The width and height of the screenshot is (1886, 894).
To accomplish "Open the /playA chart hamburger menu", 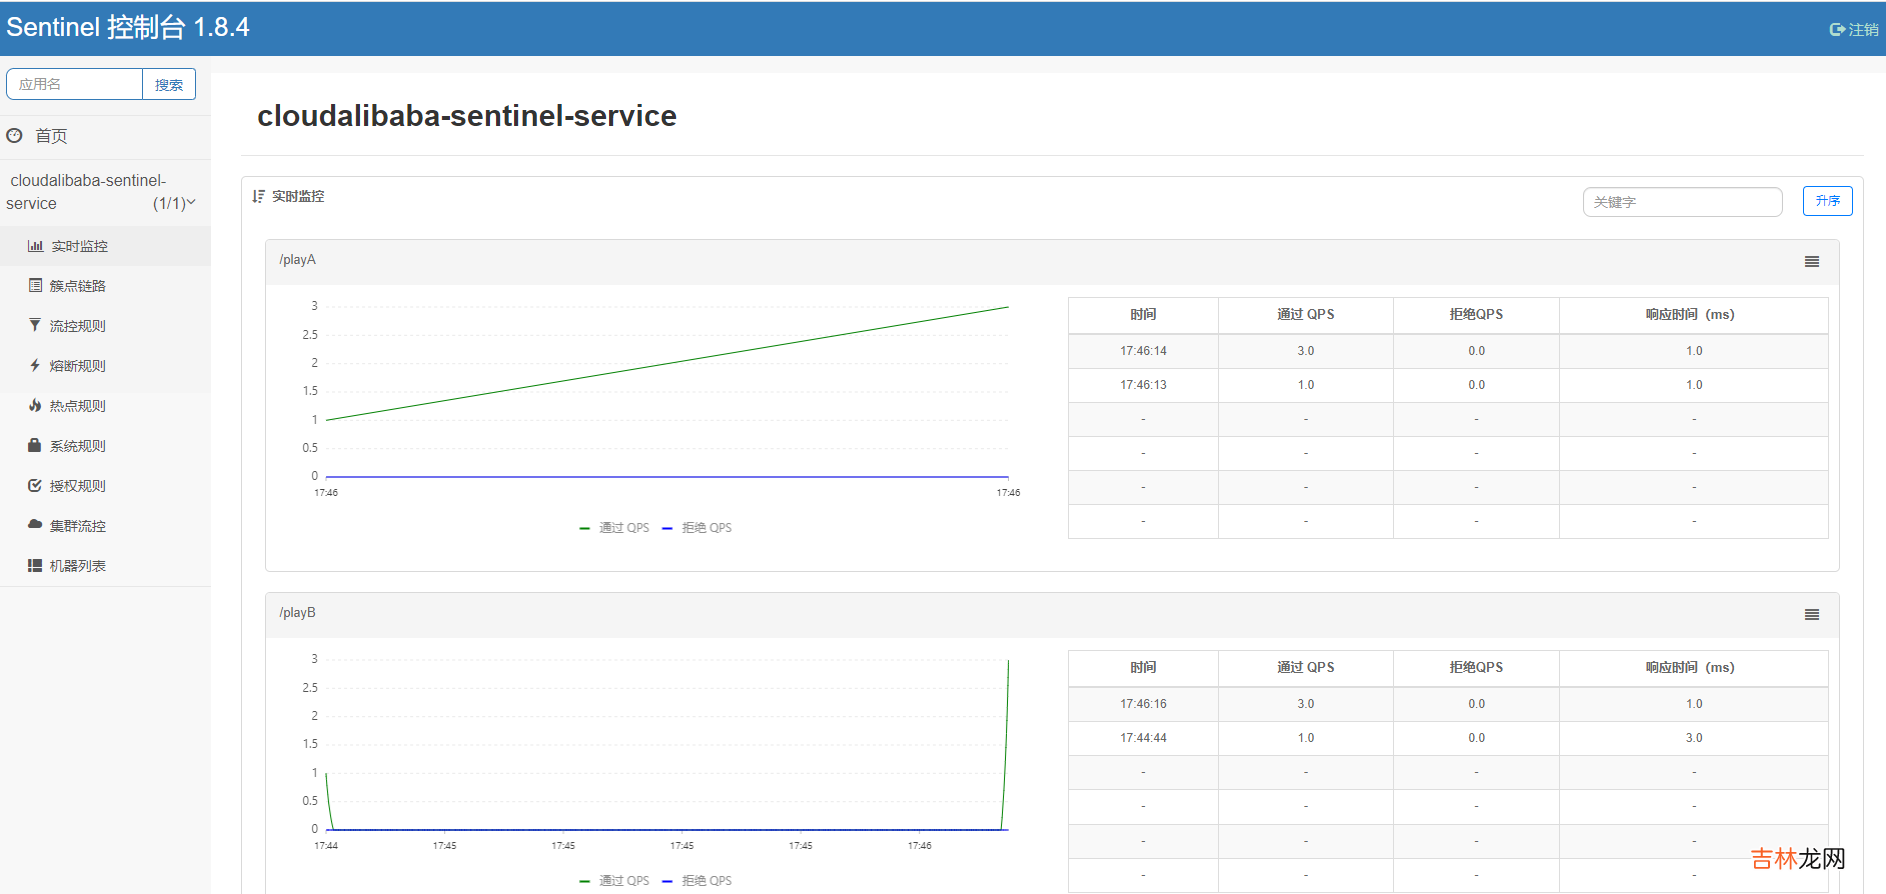I will tap(1811, 262).
